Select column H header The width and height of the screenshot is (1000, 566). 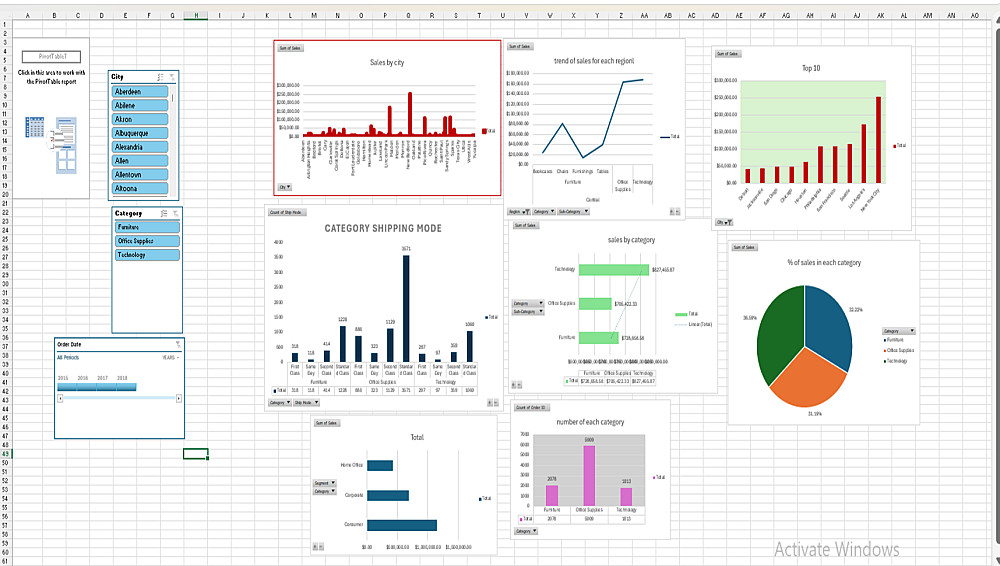(x=196, y=15)
